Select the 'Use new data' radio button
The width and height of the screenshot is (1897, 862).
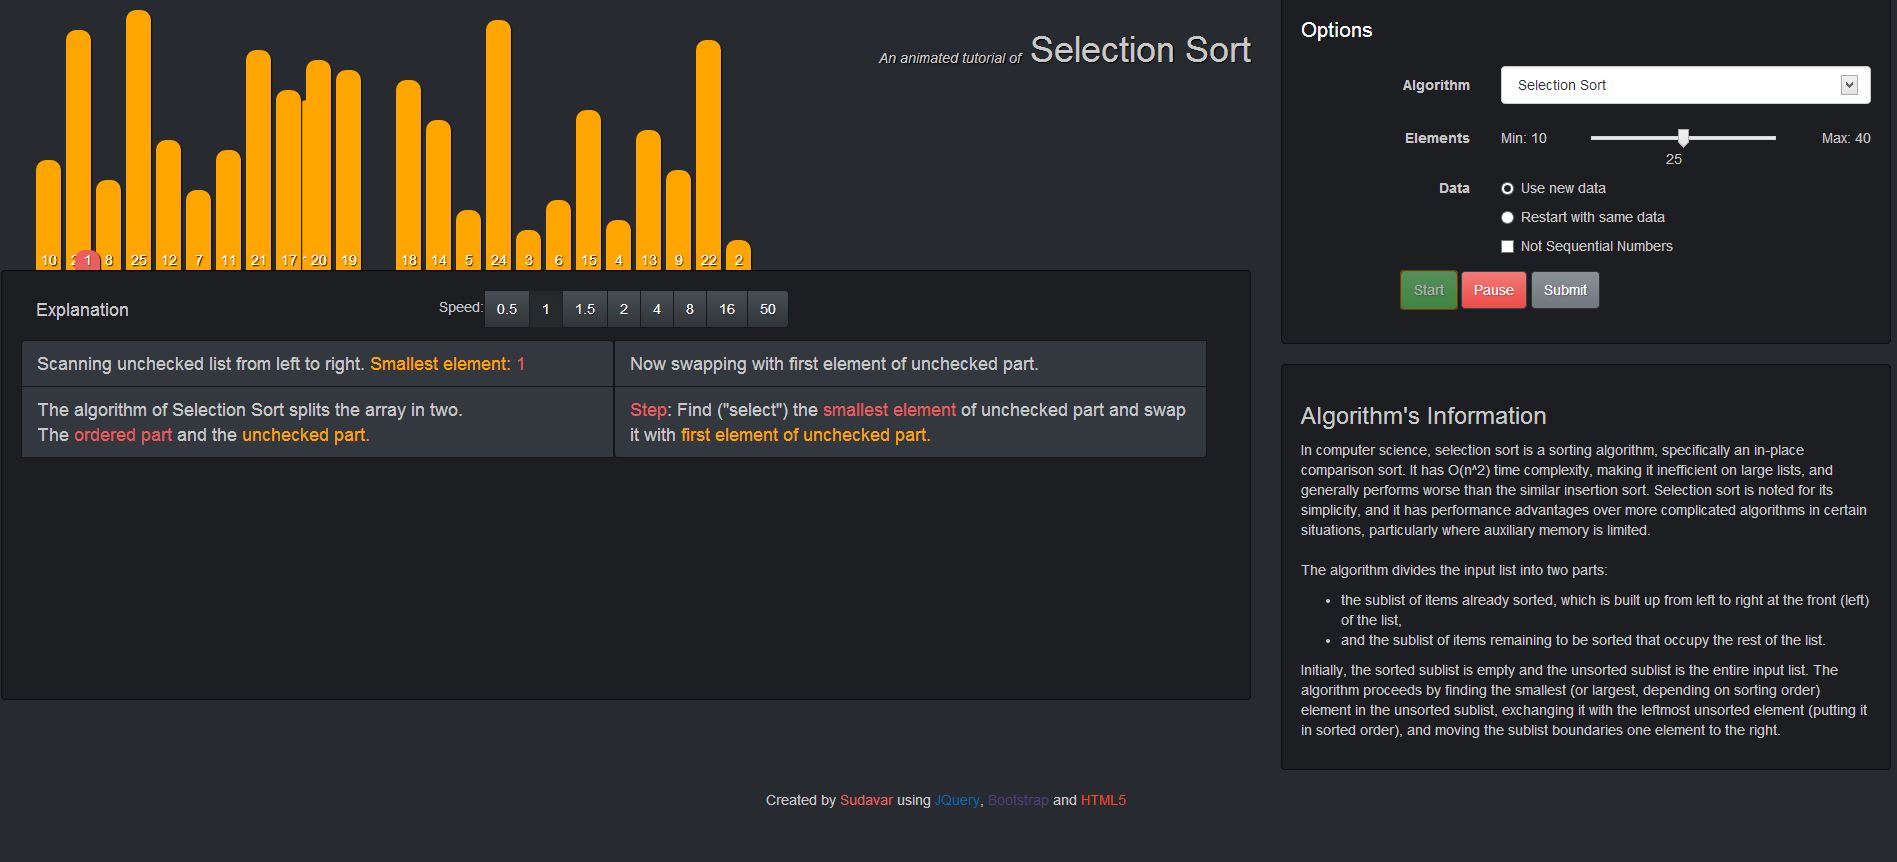click(1507, 188)
